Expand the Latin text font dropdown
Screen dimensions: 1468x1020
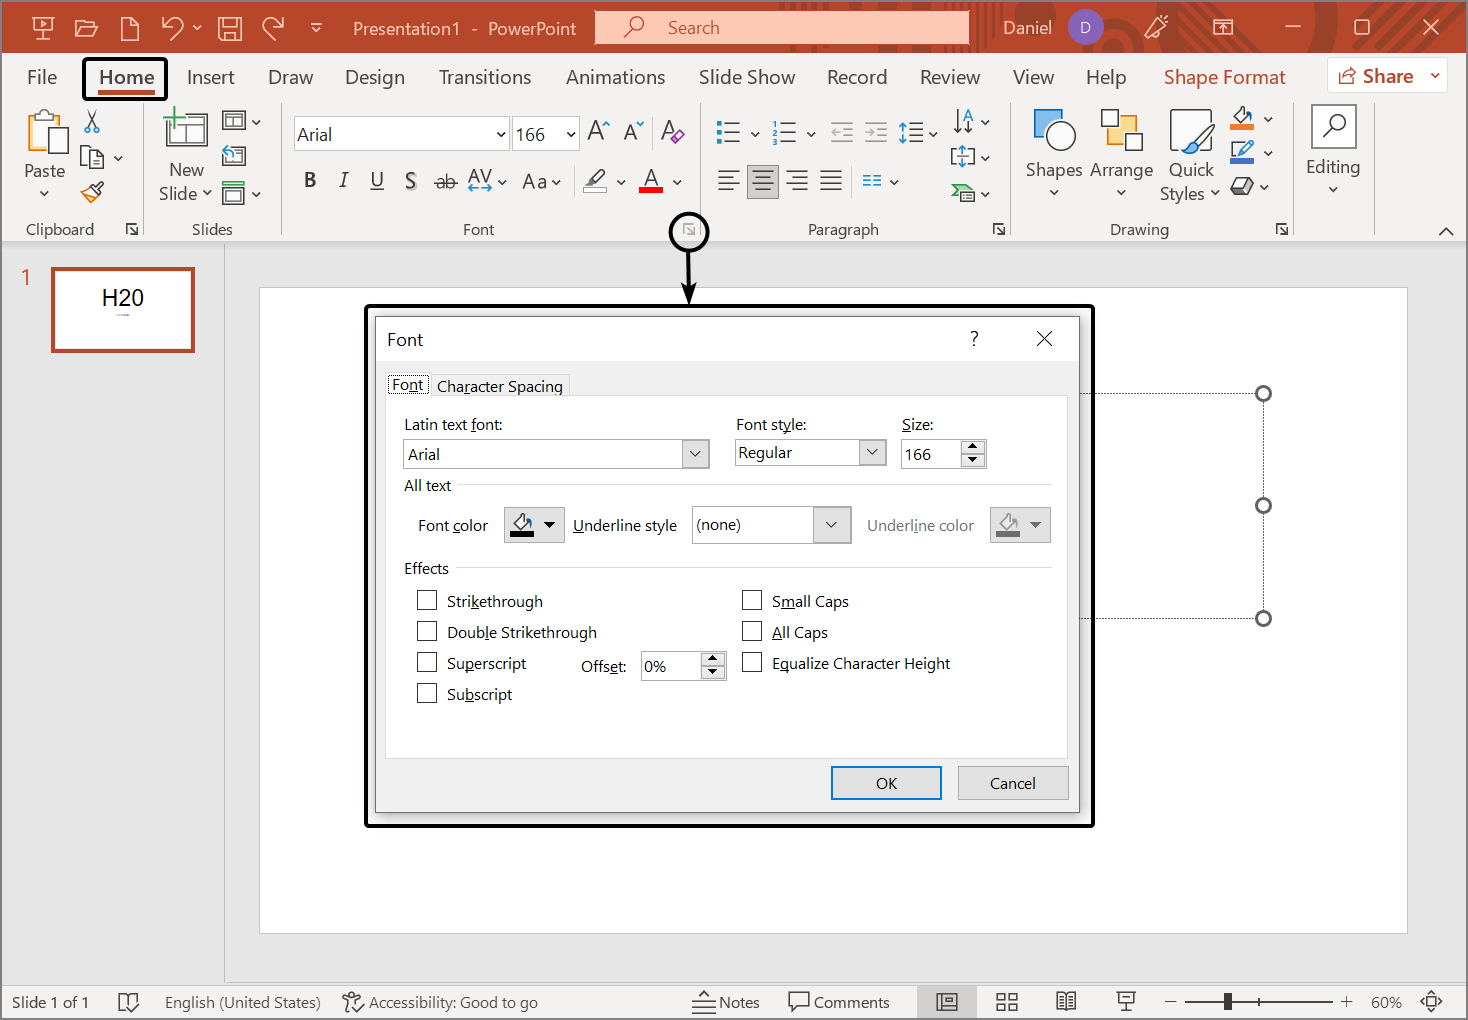pyautogui.click(x=695, y=453)
